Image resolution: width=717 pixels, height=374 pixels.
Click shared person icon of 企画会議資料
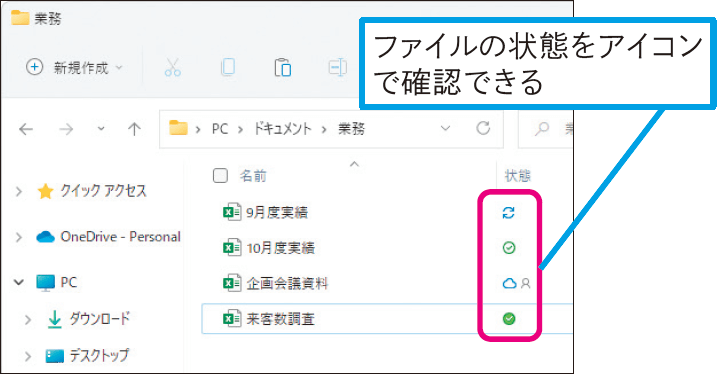coord(525,283)
